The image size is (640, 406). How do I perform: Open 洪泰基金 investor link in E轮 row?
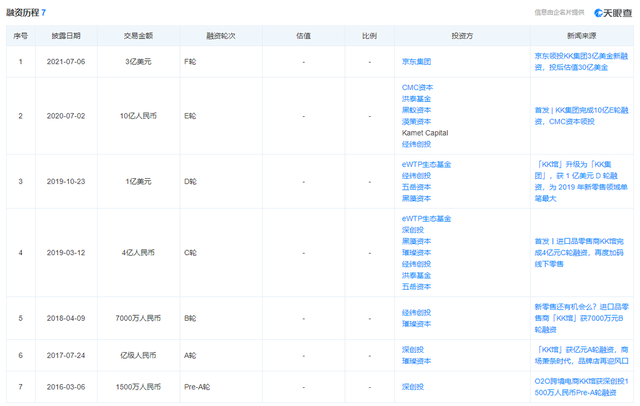[416, 99]
